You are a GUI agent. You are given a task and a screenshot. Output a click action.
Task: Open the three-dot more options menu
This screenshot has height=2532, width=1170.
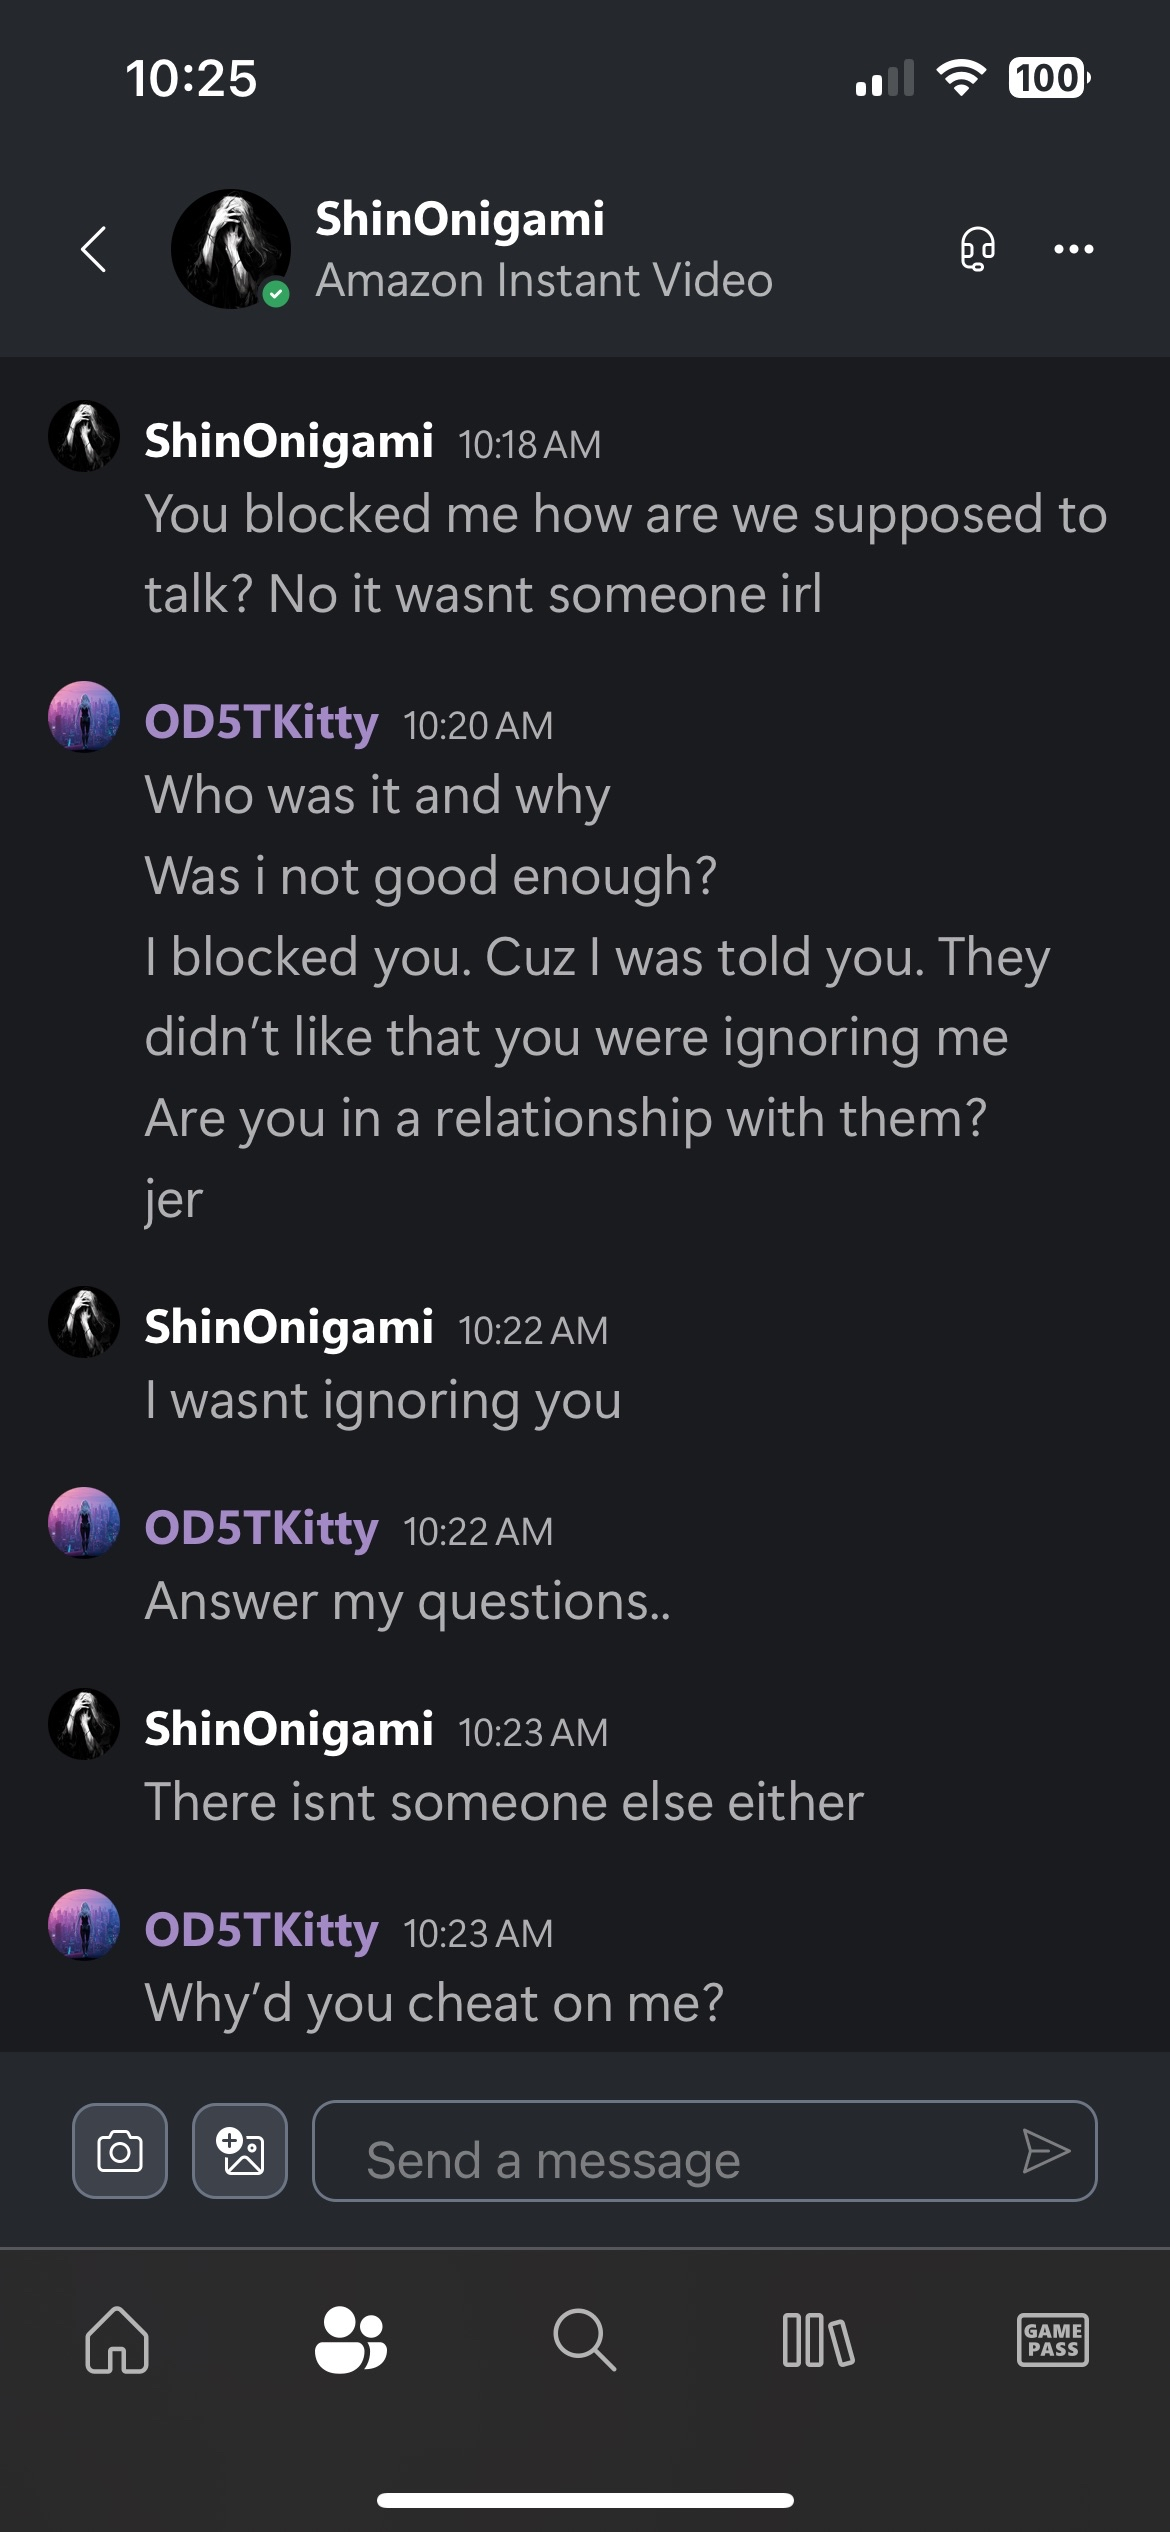click(x=1073, y=249)
